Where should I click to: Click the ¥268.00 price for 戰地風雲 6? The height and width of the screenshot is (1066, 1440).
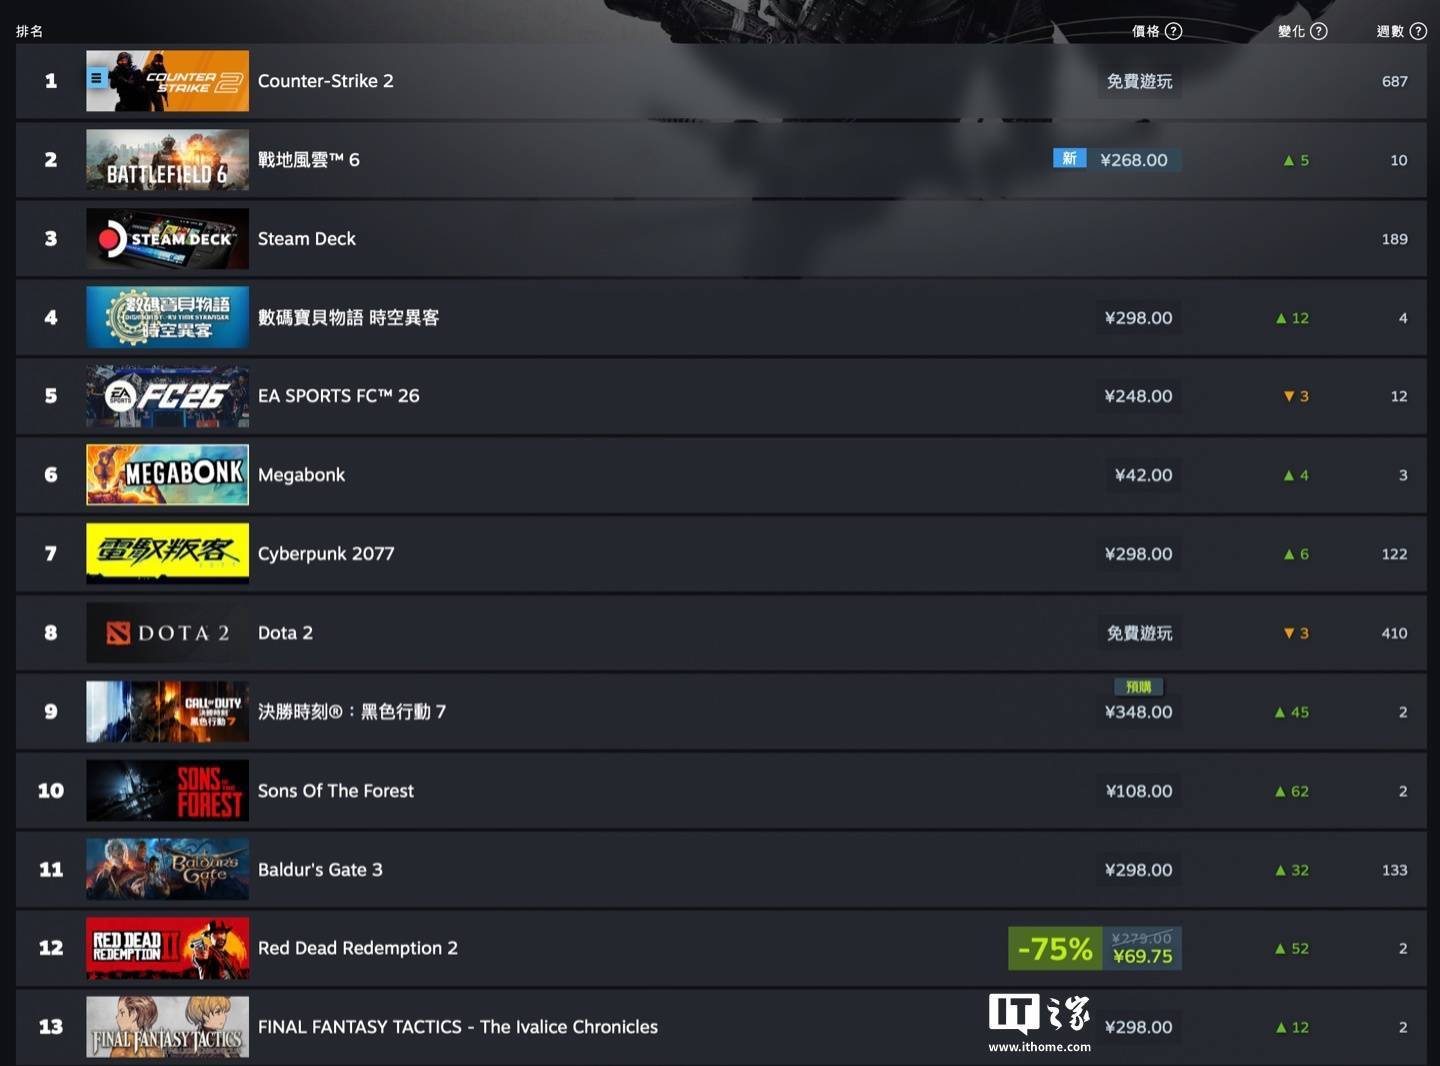[1134, 160]
